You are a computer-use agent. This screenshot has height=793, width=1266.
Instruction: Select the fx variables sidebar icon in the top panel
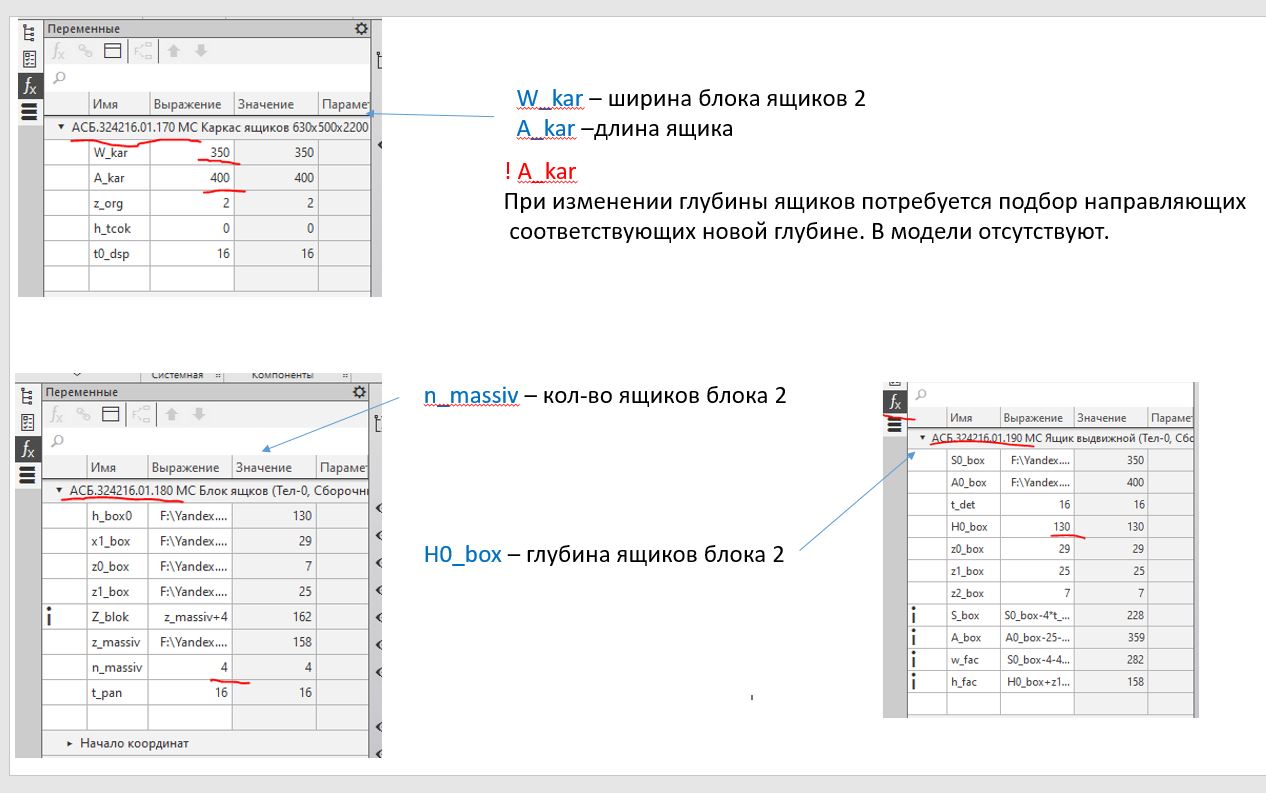[x=29, y=84]
